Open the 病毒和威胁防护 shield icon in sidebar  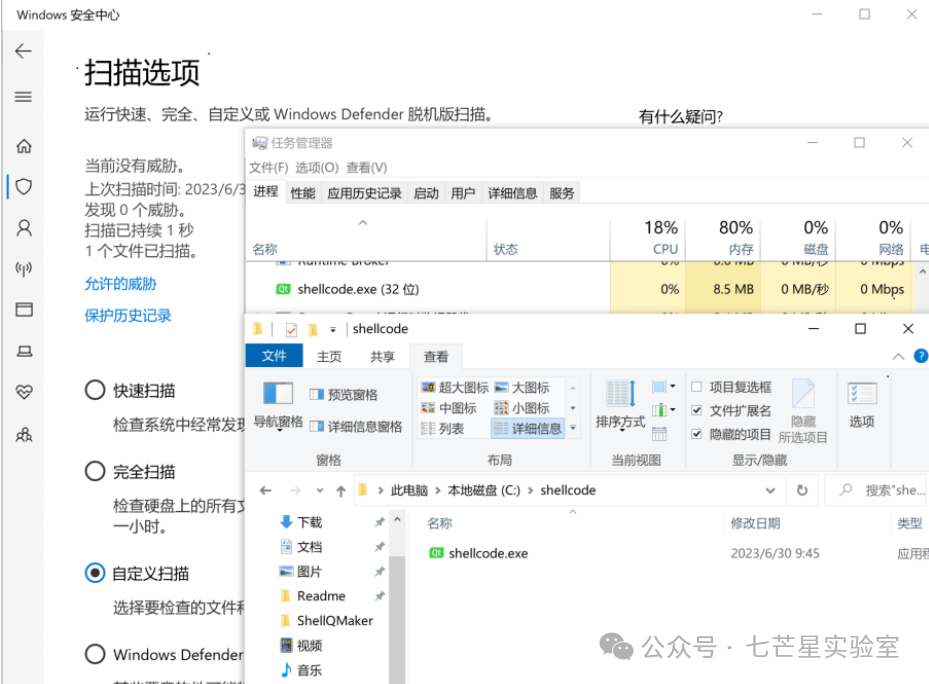click(x=24, y=186)
